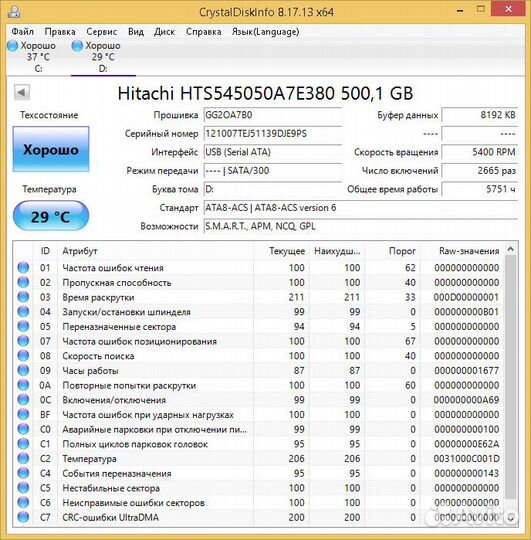Open the Диск menu
The width and height of the screenshot is (531, 540).
coord(165,32)
